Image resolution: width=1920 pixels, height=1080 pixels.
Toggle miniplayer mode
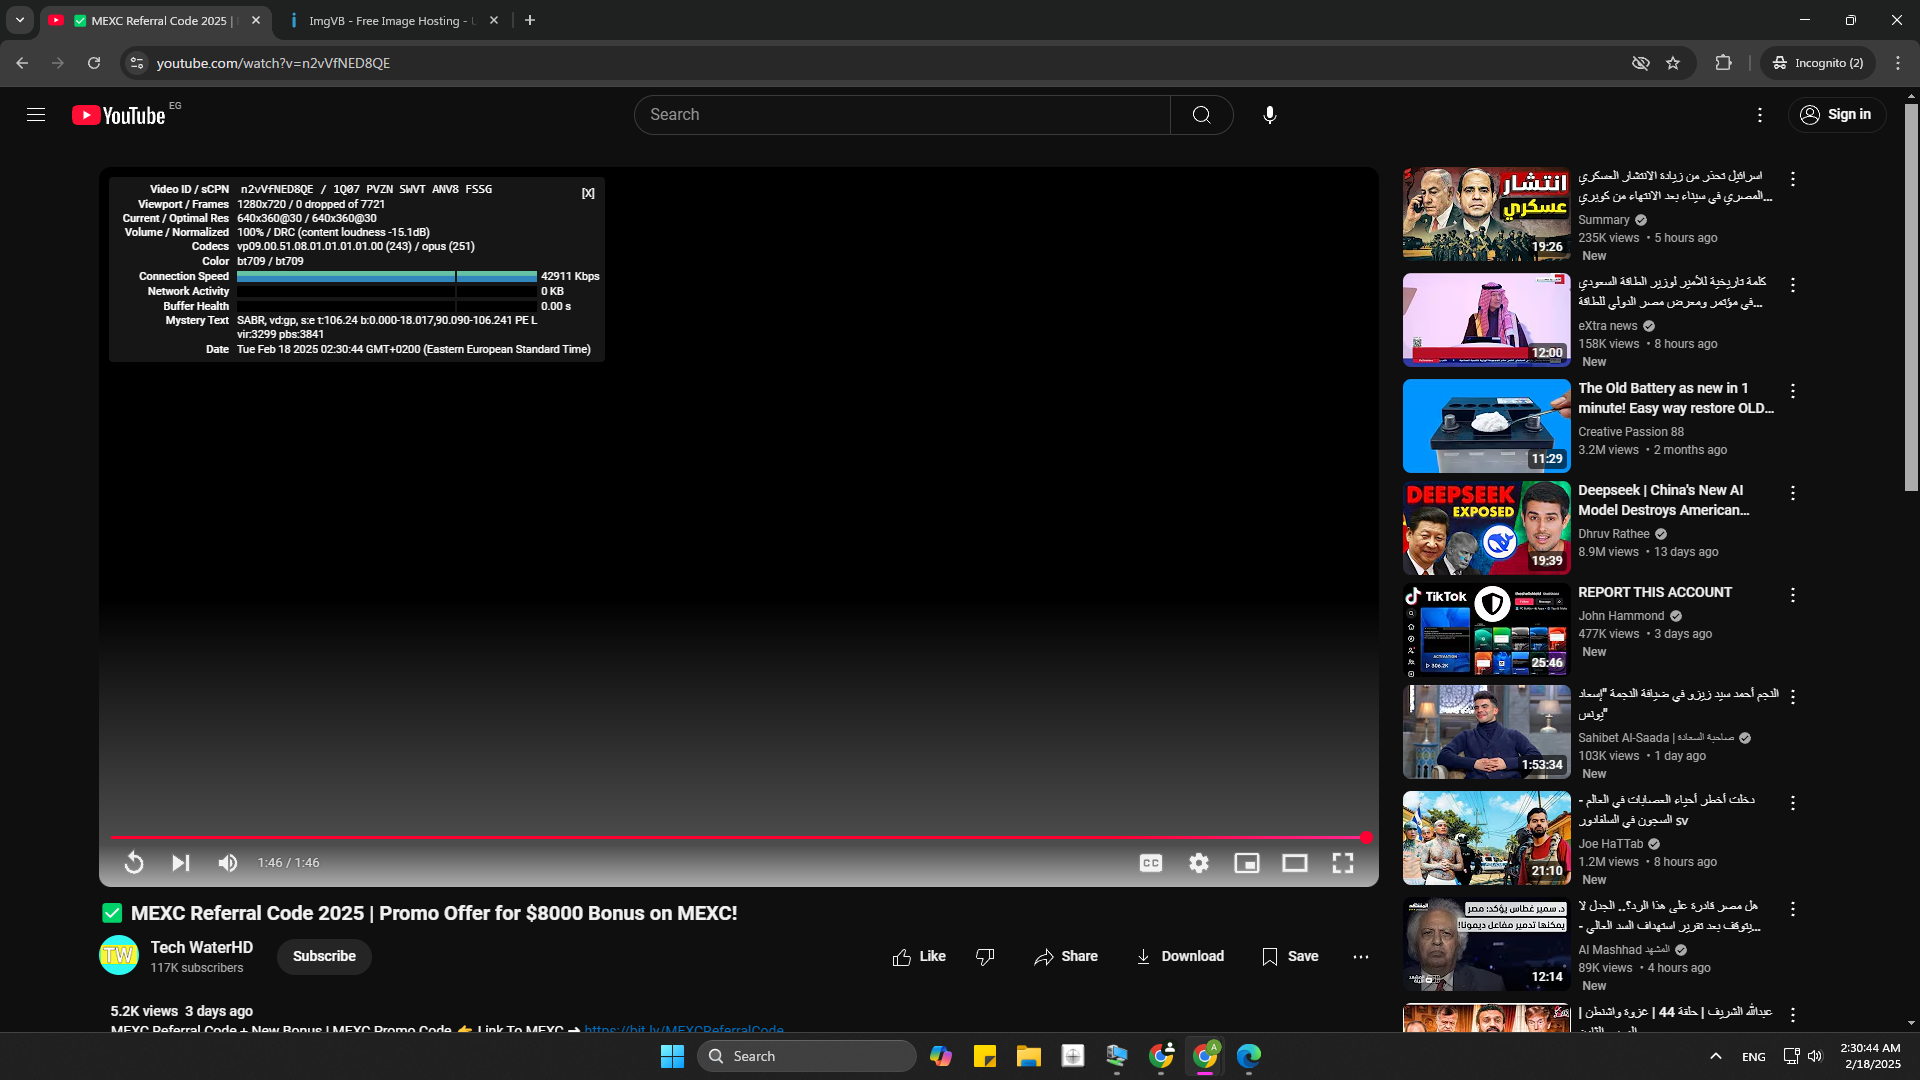[x=1247, y=863]
